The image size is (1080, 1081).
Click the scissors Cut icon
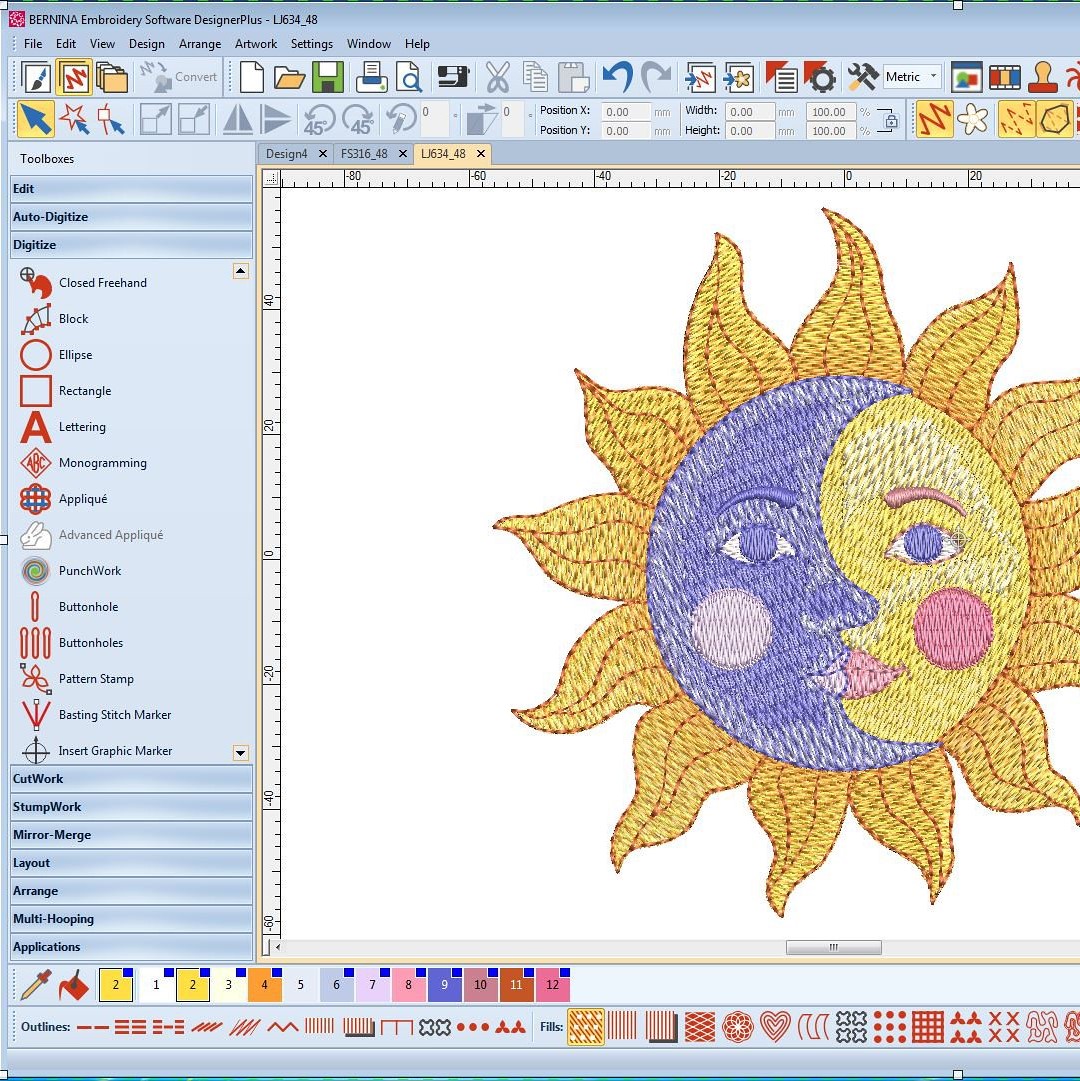497,77
